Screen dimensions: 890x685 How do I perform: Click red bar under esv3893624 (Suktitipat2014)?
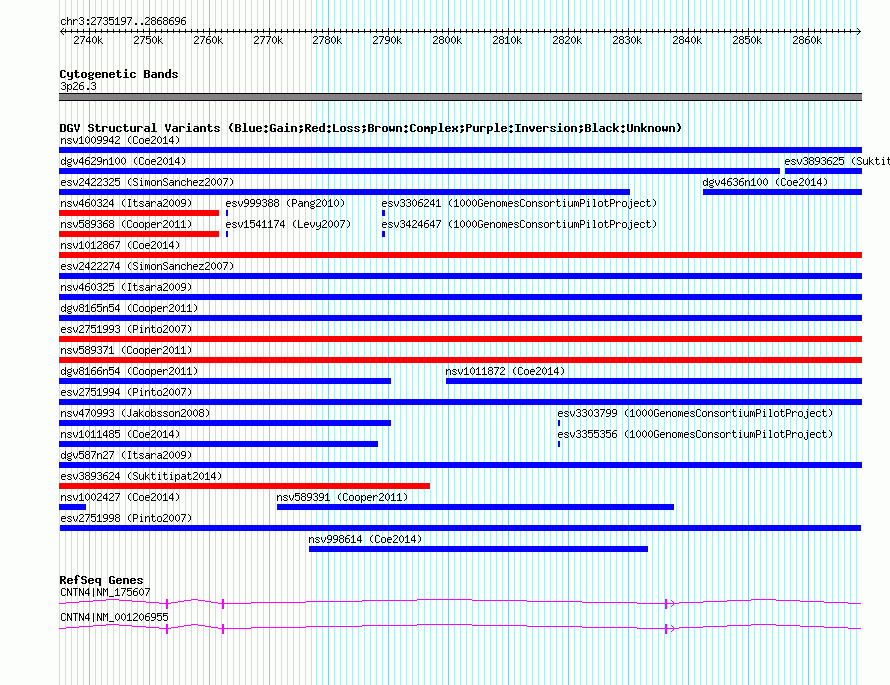point(245,486)
